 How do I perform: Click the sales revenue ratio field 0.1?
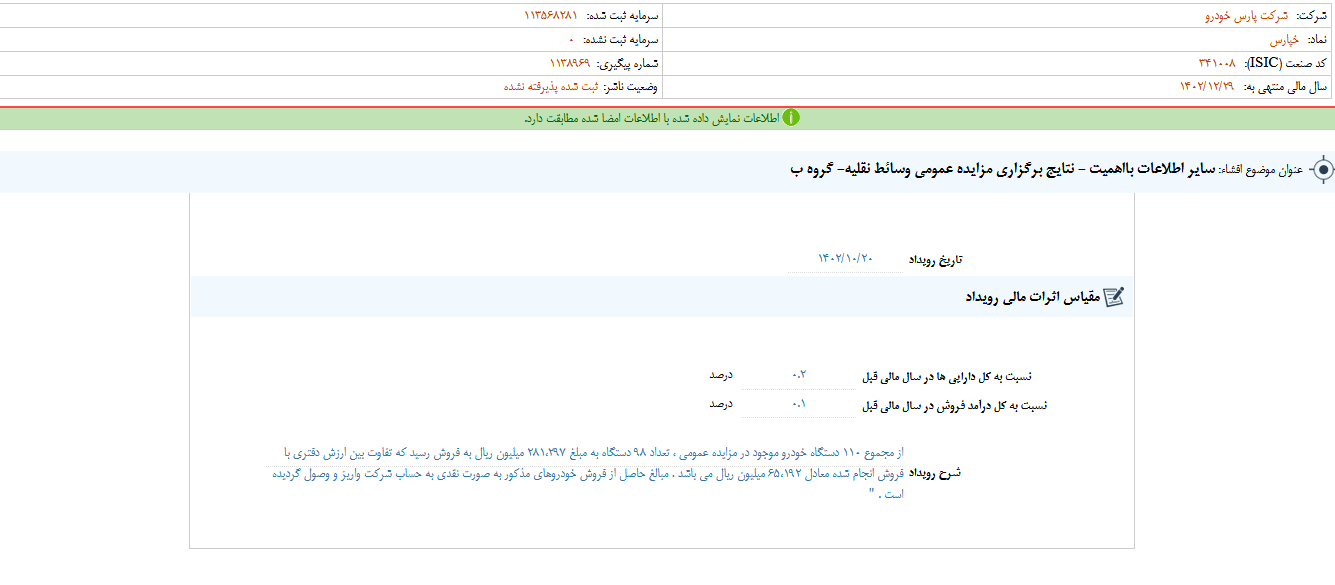[798, 405]
